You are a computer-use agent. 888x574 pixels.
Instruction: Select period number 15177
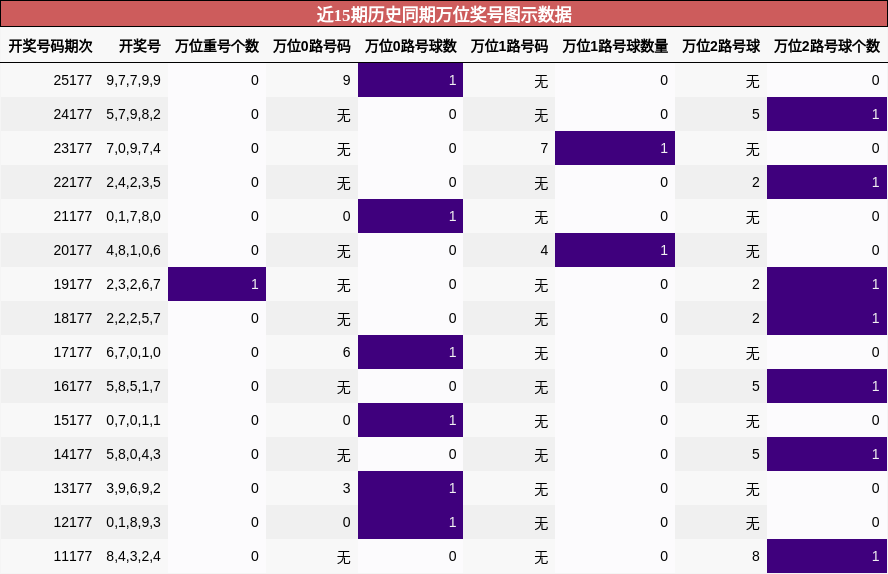72,420
